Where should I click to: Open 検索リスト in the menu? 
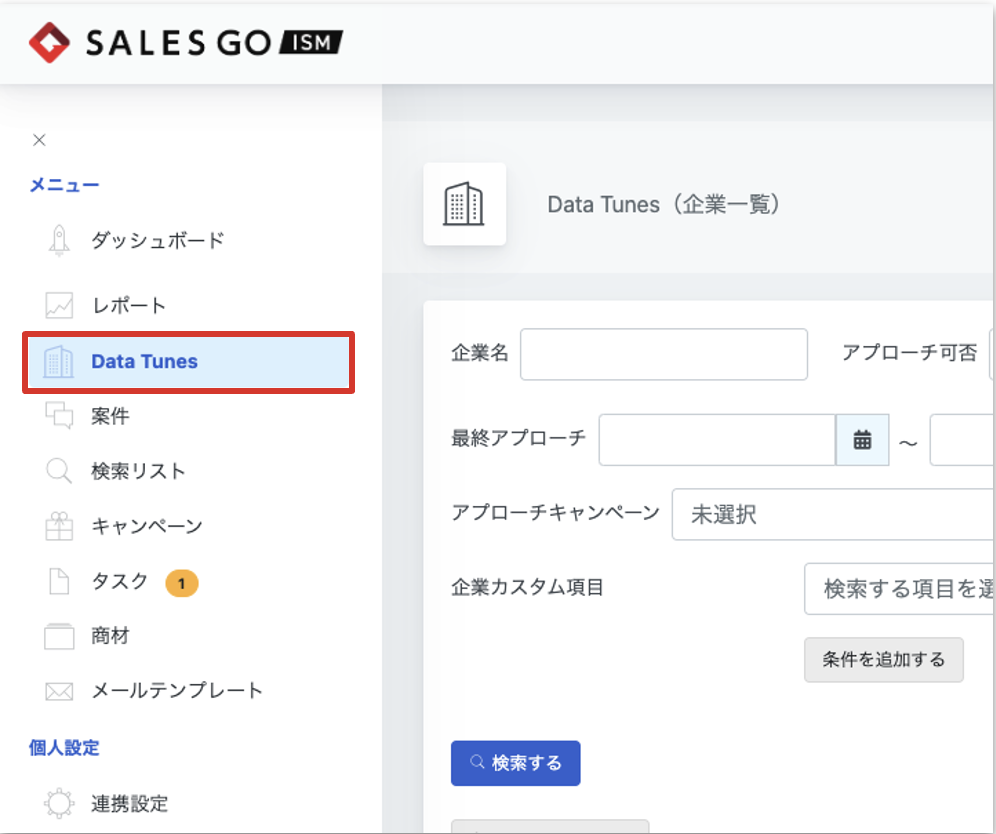pyautogui.click(x=138, y=471)
